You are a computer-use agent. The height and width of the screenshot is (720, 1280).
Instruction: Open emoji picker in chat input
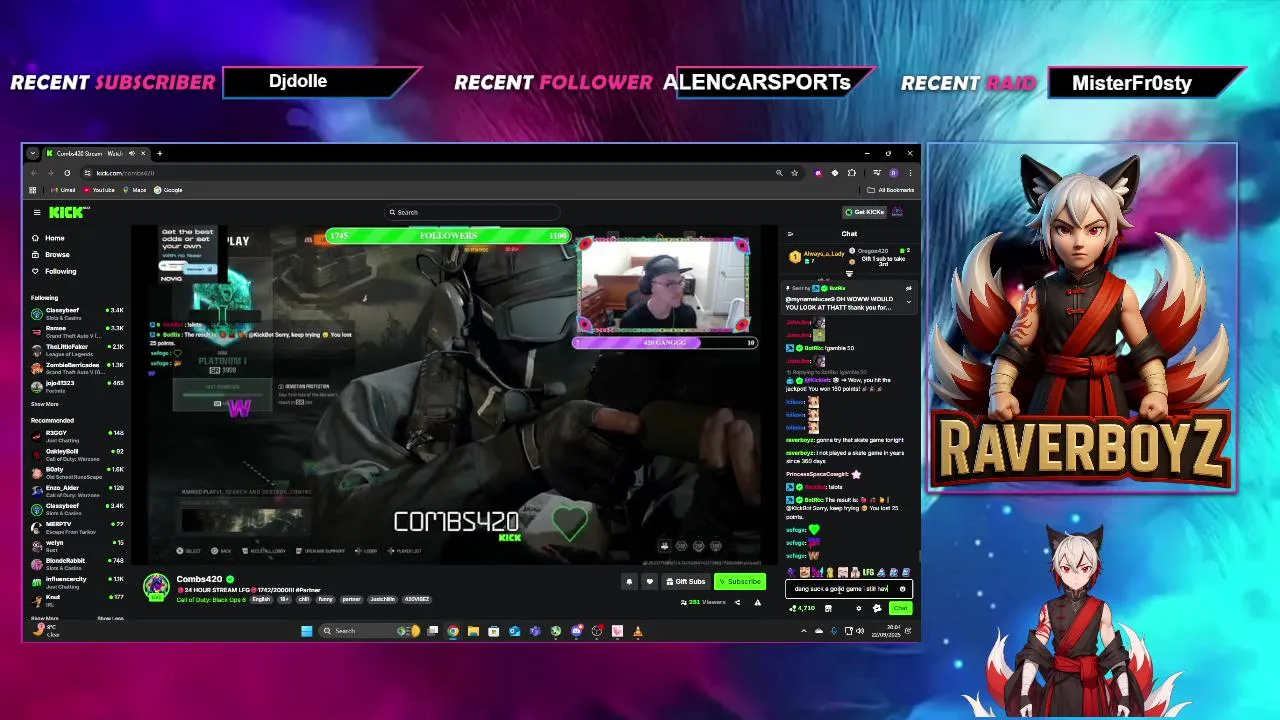pyautogui.click(x=902, y=589)
